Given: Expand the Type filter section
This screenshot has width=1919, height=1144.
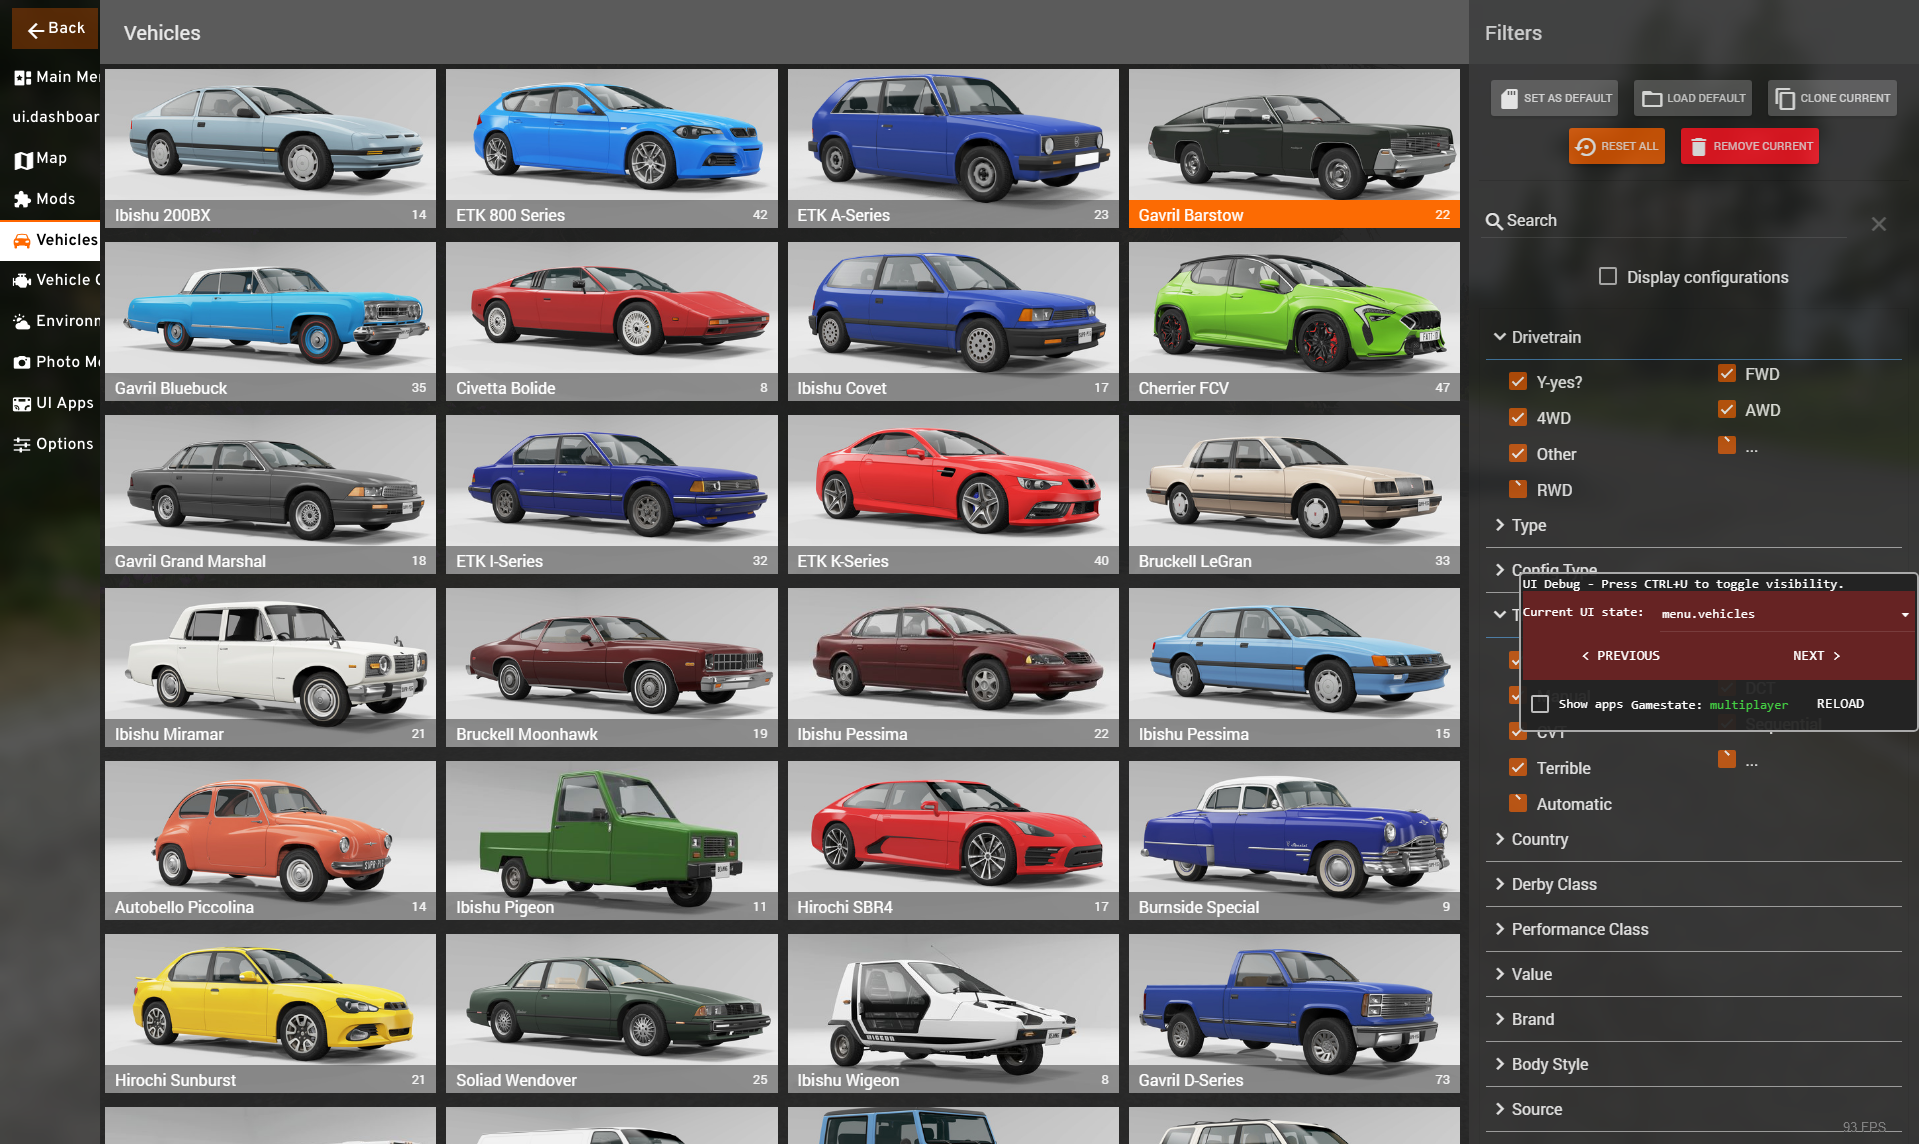Looking at the screenshot, I should [x=1694, y=525].
